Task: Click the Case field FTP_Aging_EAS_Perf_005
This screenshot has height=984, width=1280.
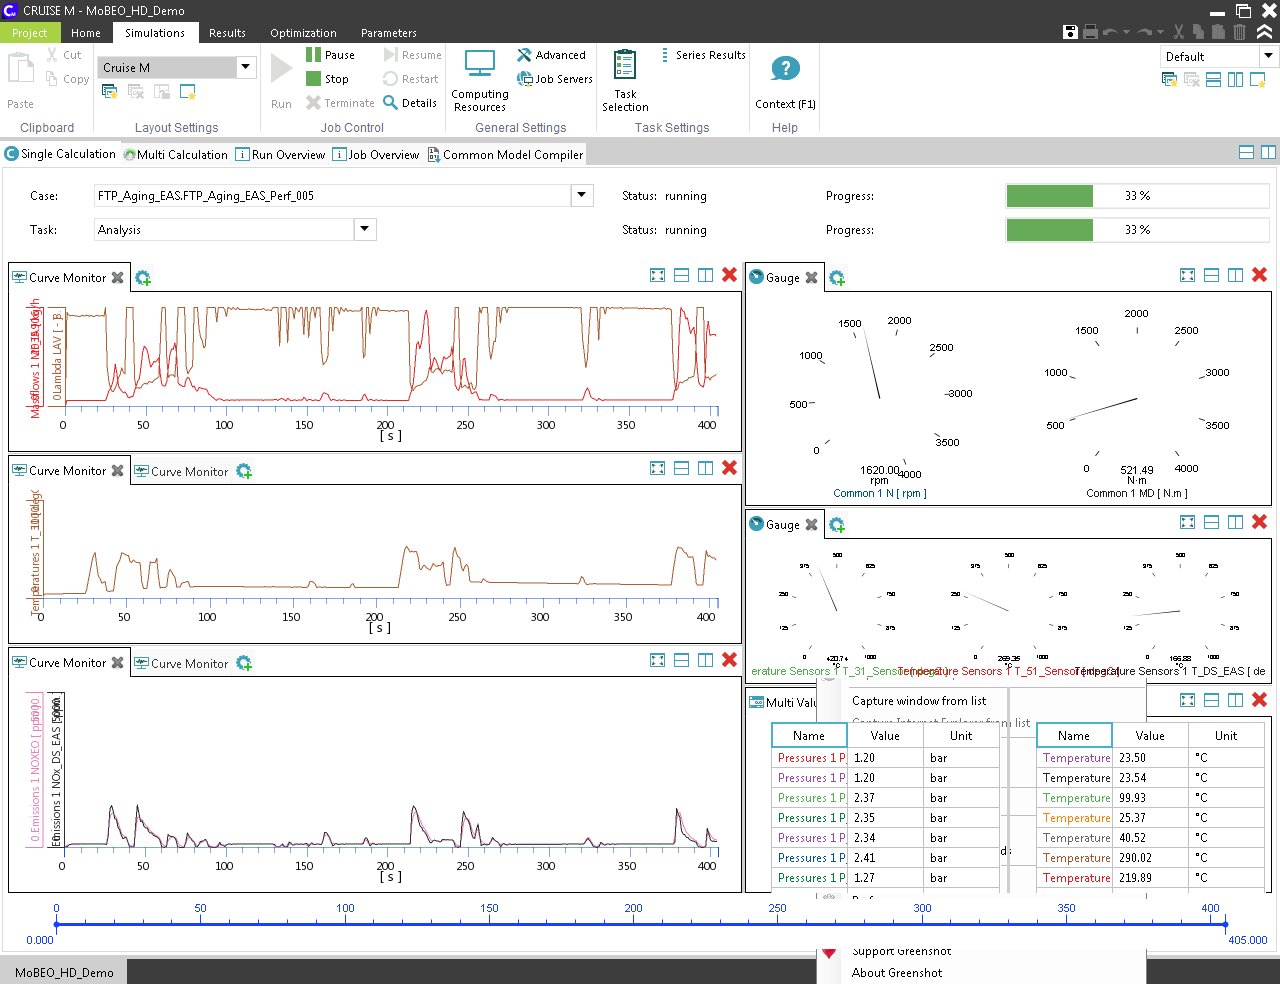Action: coord(333,196)
